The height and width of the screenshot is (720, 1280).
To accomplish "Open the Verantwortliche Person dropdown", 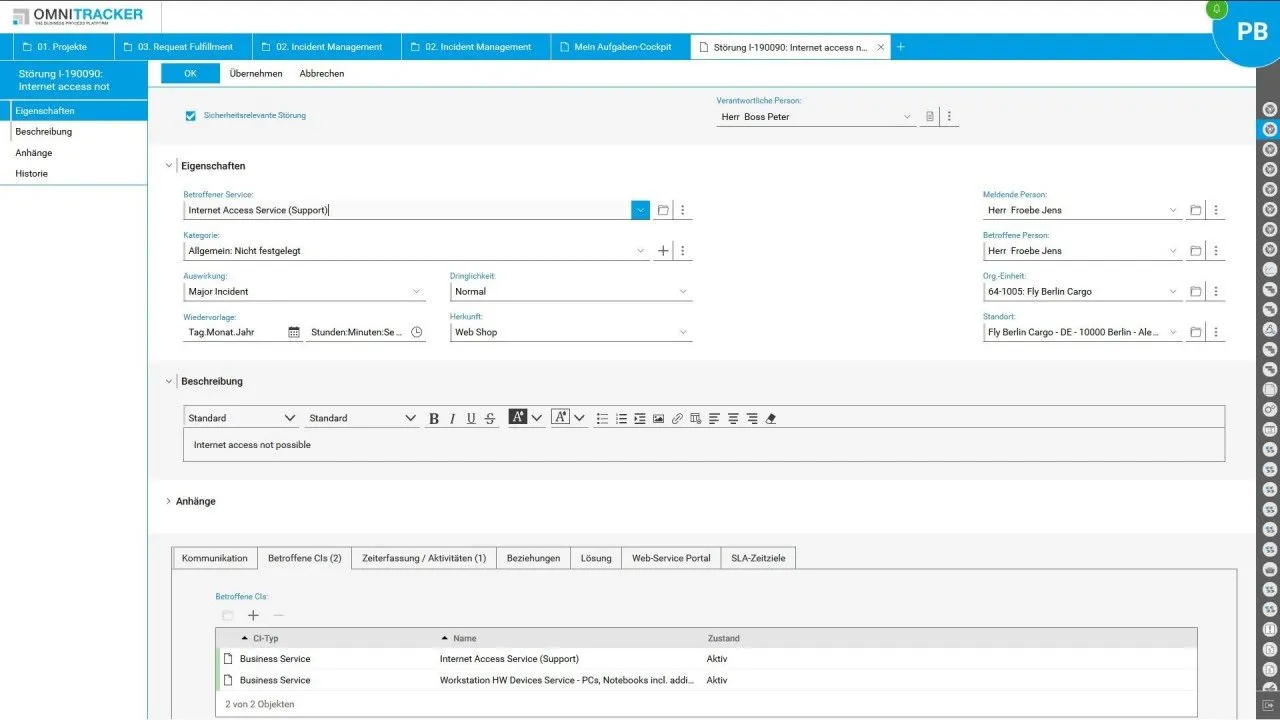I will 907,117.
